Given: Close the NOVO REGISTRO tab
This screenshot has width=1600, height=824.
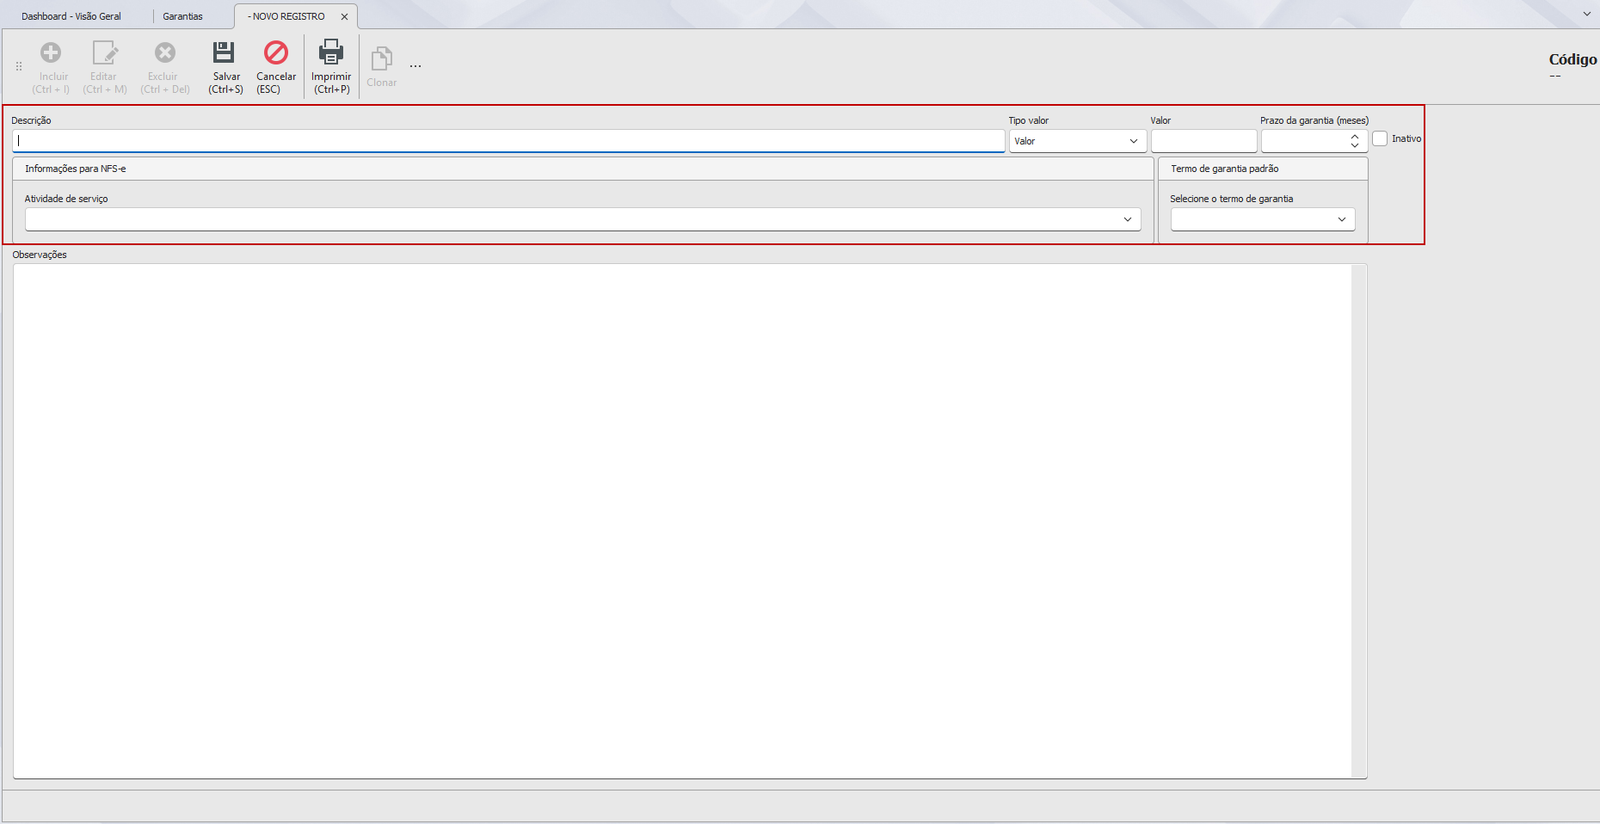Looking at the screenshot, I should (344, 17).
